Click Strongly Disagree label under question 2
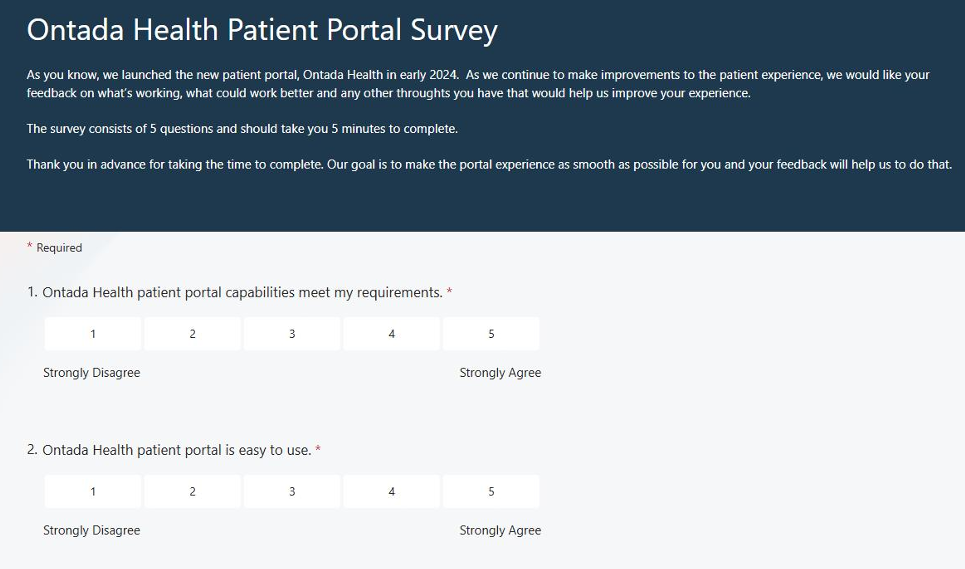 point(91,530)
